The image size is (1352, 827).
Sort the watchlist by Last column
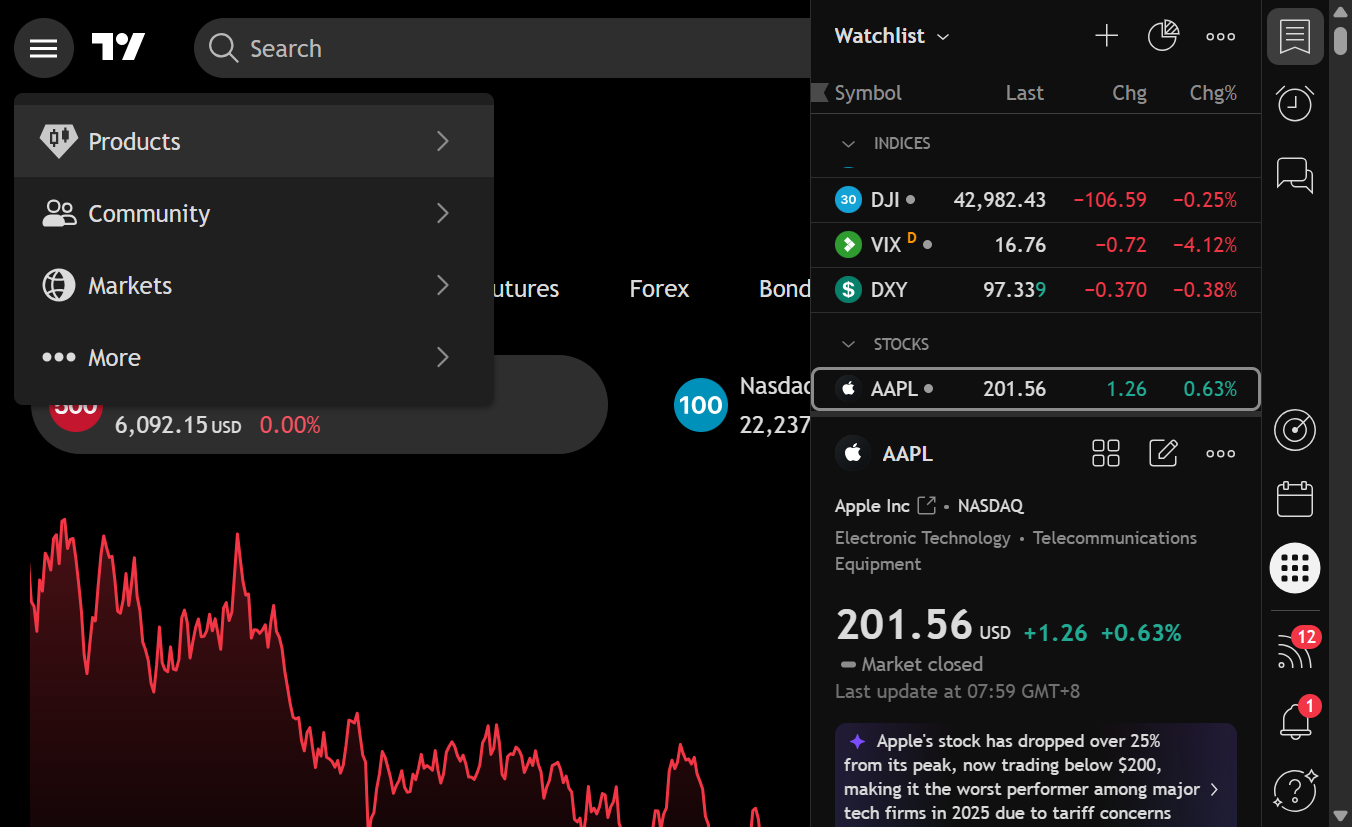pos(1024,93)
